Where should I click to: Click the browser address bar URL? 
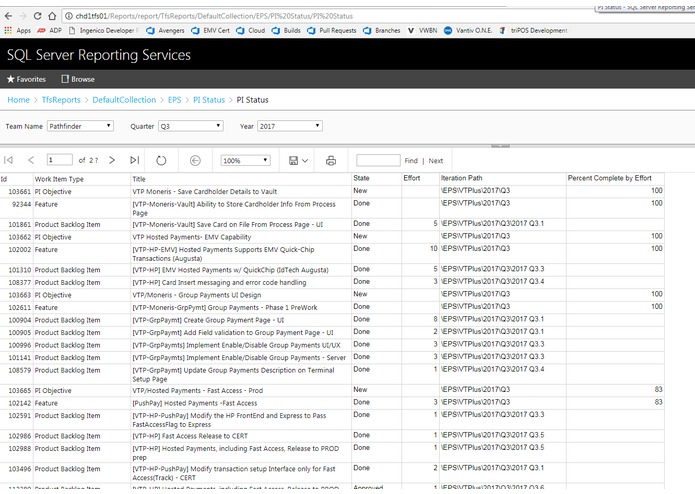[x=214, y=16]
